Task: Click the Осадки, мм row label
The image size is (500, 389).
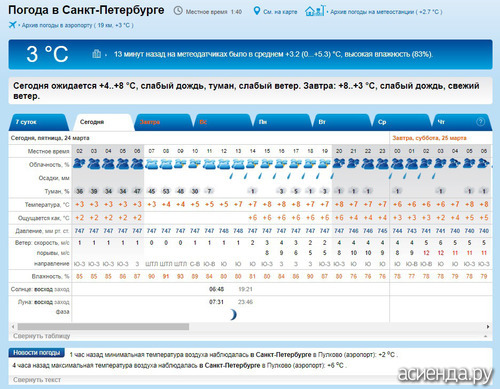Action: (54, 178)
